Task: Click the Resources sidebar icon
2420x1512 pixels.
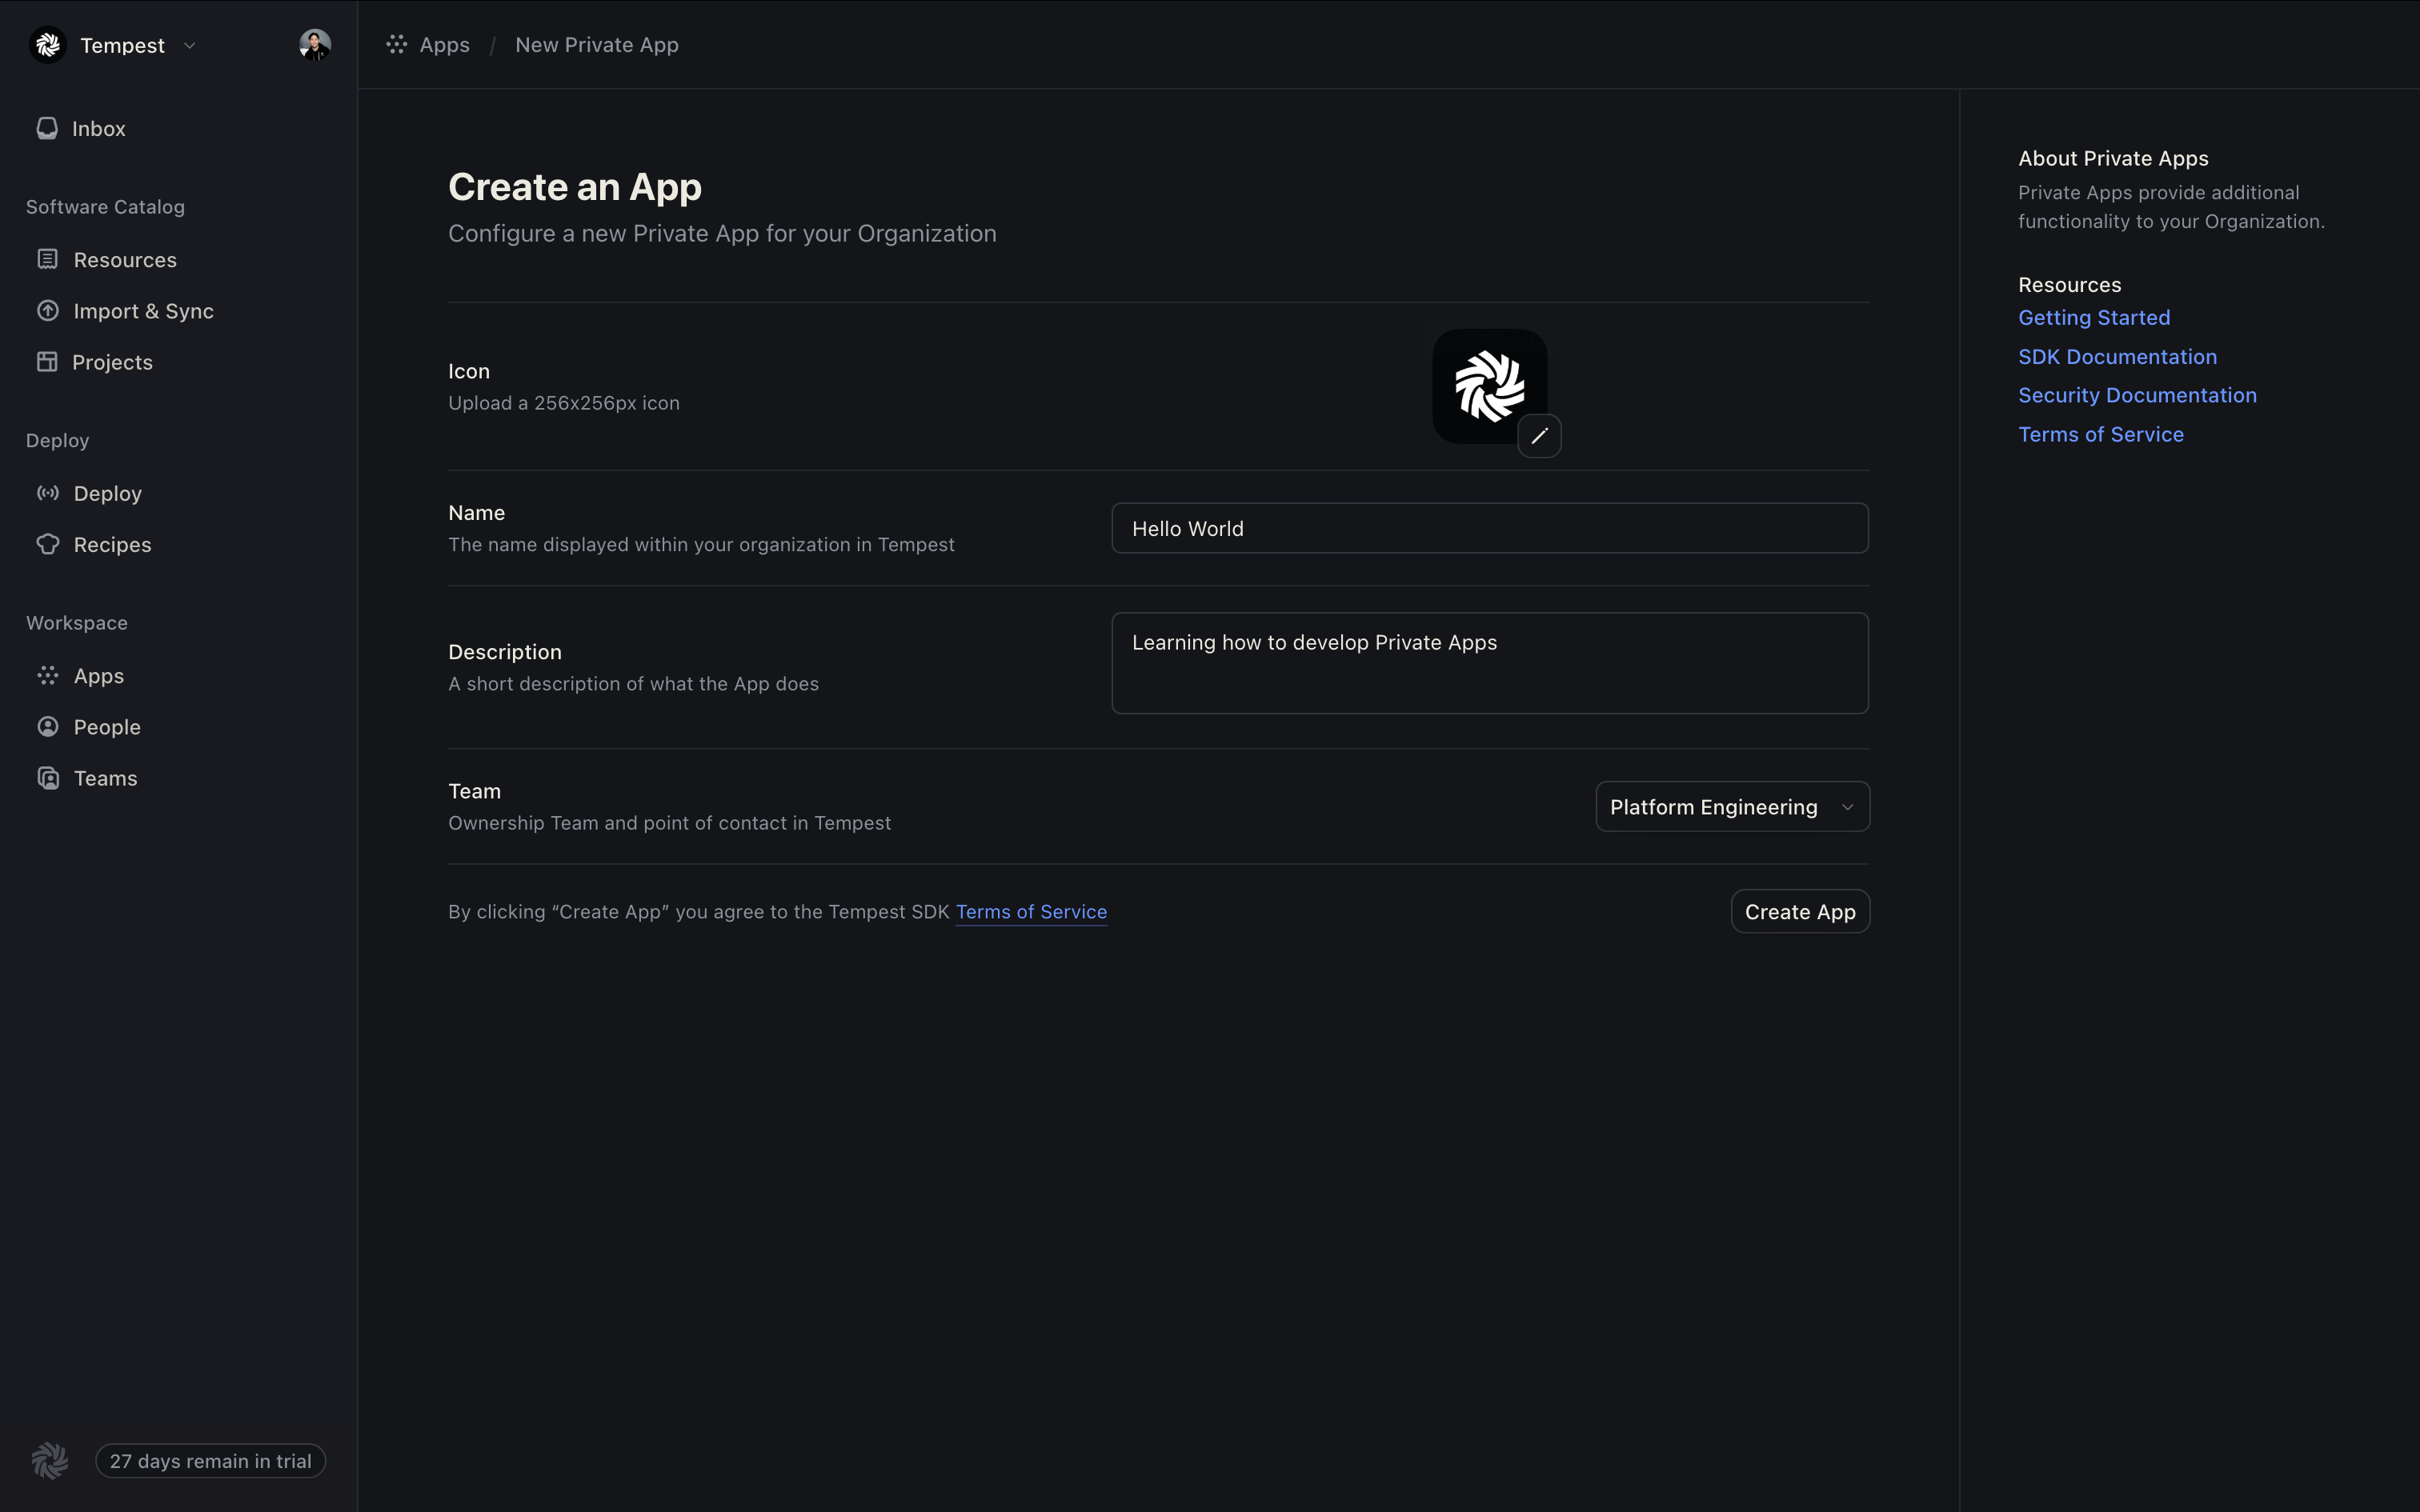Action: point(47,260)
